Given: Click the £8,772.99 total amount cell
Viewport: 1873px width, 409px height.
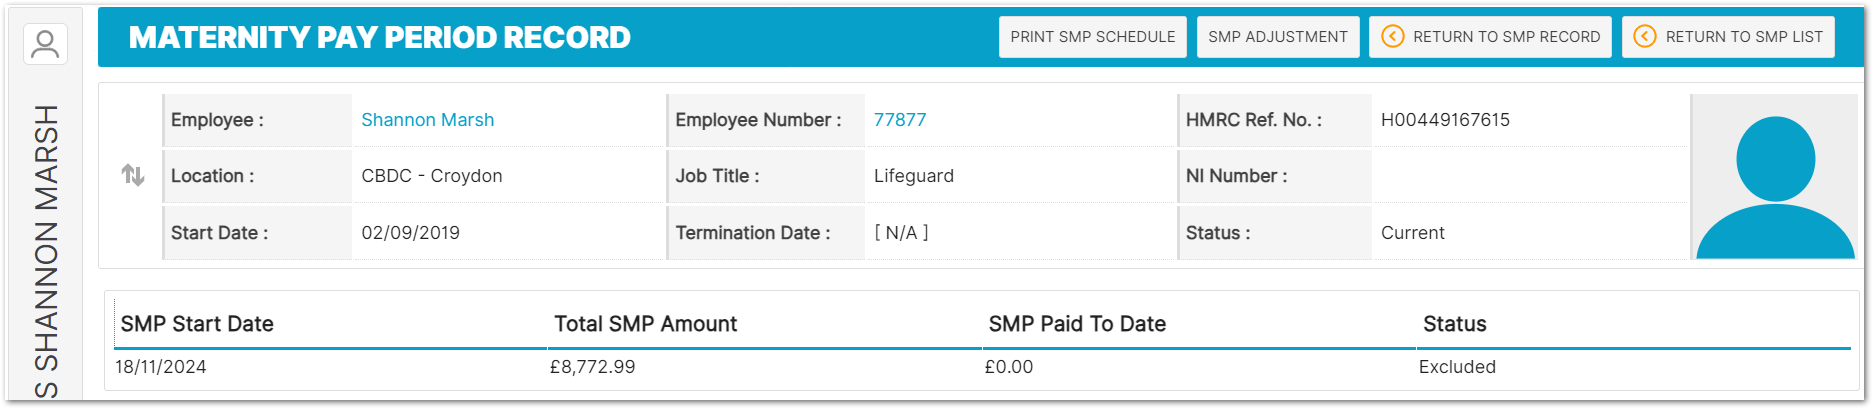Looking at the screenshot, I should (593, 367).
